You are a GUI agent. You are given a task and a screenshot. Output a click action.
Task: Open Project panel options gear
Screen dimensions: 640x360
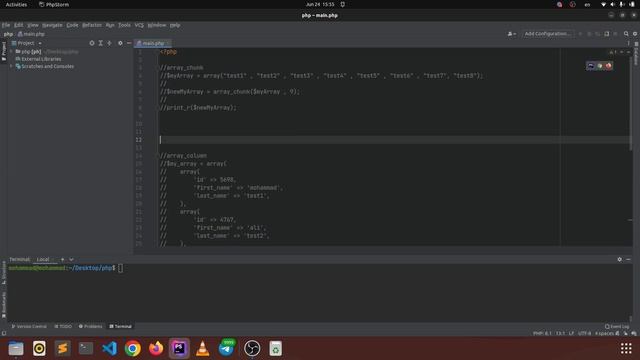(120, 43)
